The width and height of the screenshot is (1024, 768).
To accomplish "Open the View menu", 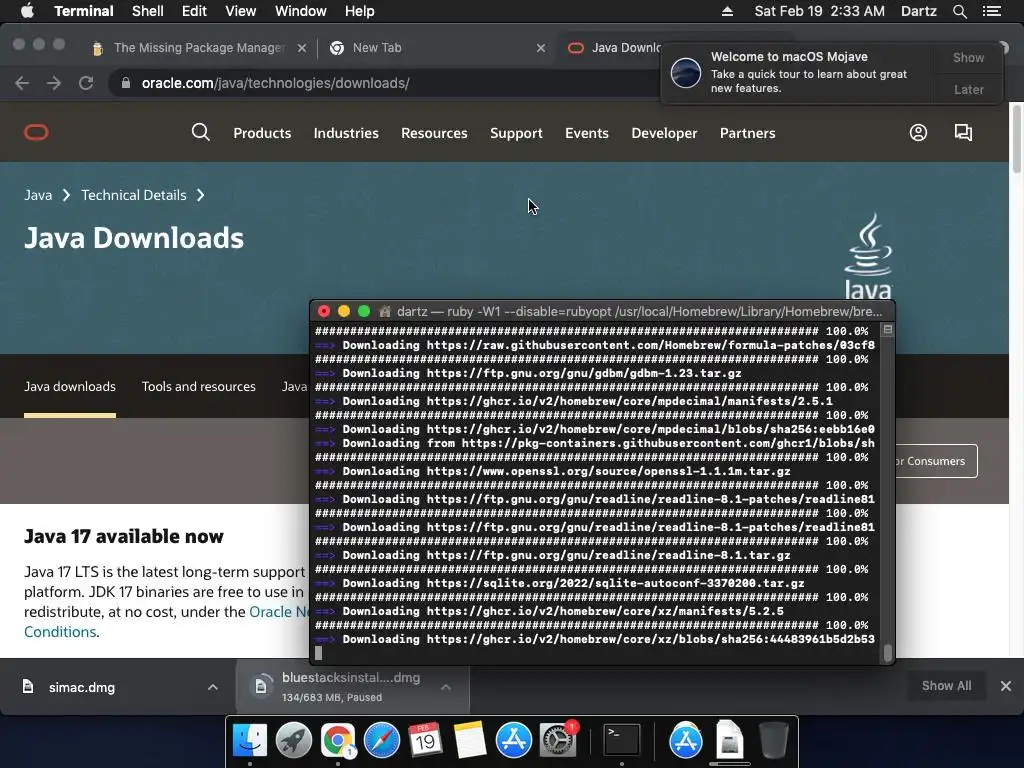I will [x=240, y=11].
